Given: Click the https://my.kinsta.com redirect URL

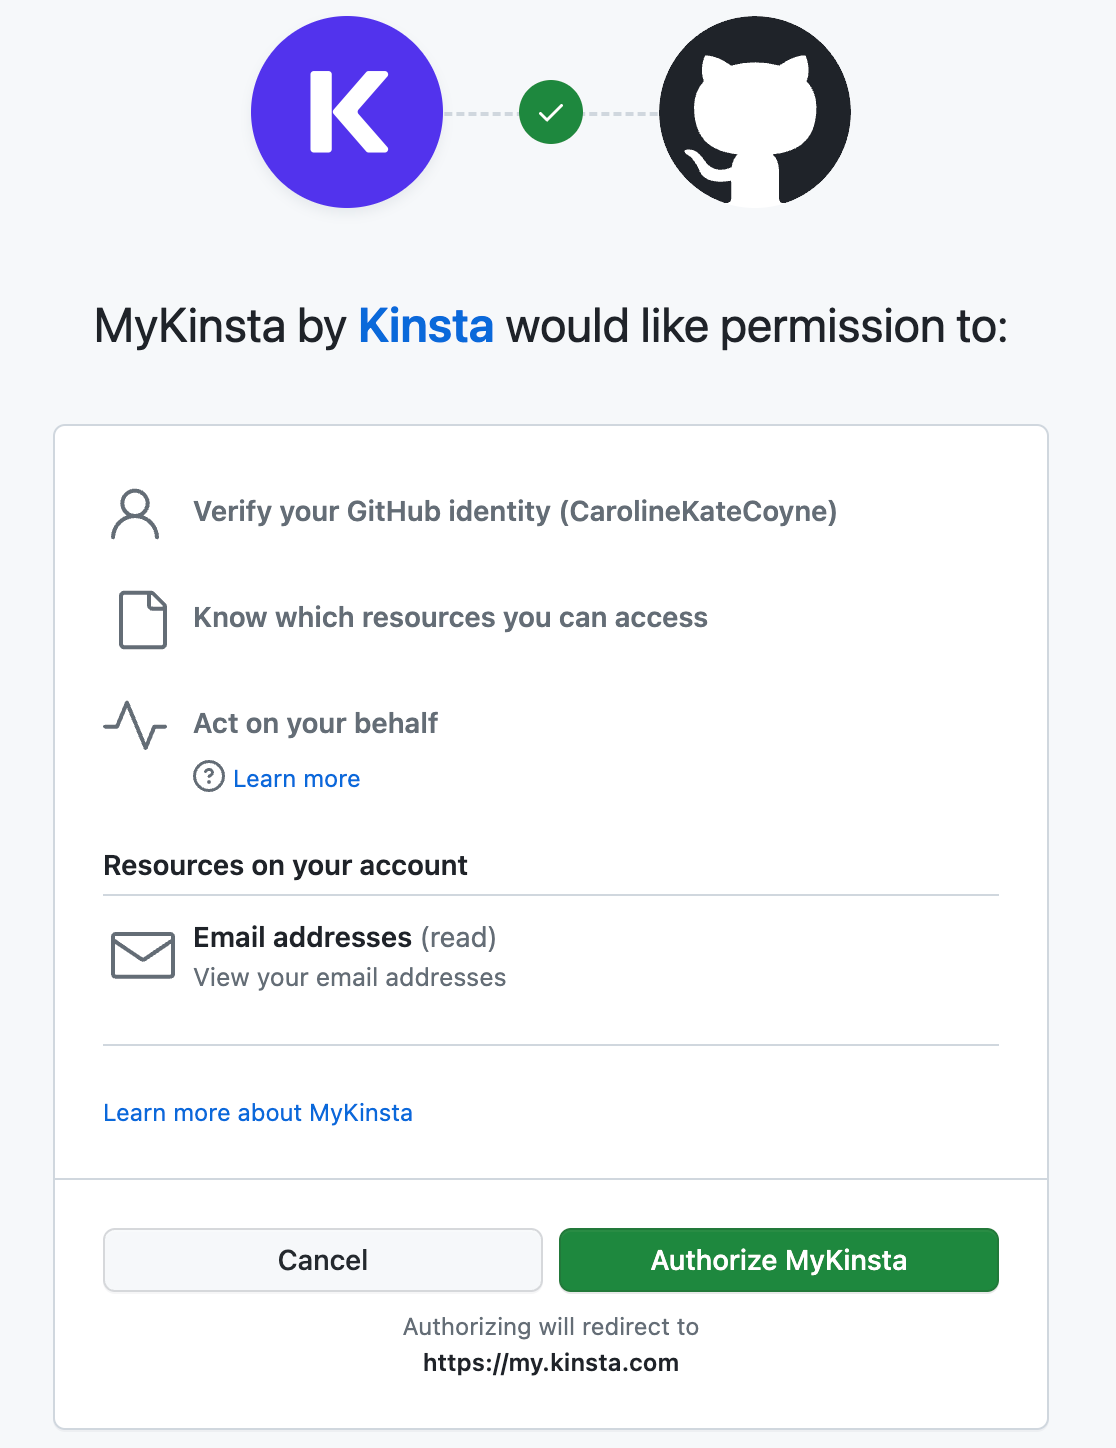Looking at the screenshot, I should pos(551,1363).
